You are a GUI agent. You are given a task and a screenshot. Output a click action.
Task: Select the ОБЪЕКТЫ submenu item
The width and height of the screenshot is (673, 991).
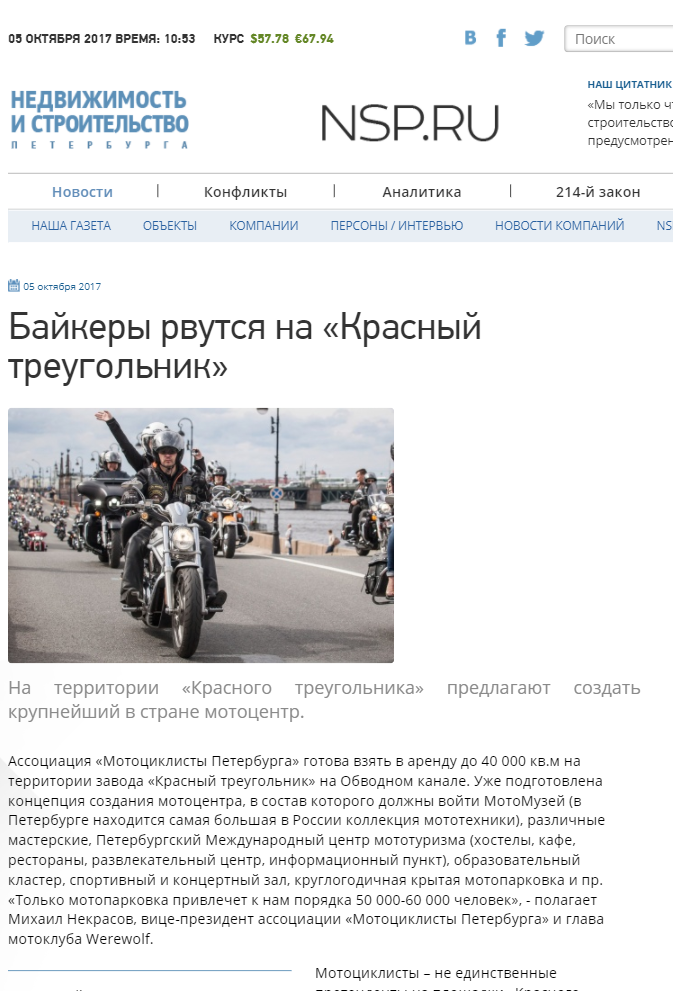[x=169, y=226]
